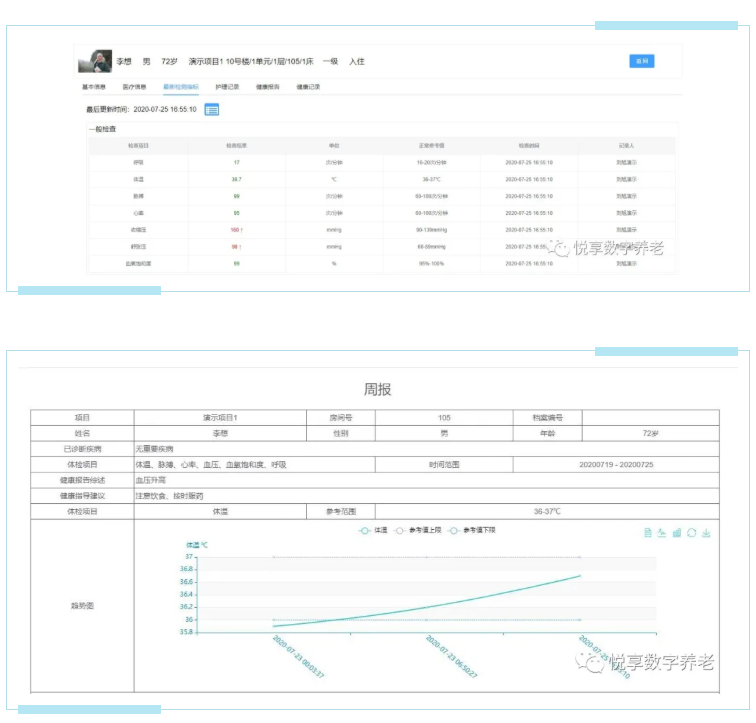
Task: Download chart as image icon
Action: [x=706, y=533]
